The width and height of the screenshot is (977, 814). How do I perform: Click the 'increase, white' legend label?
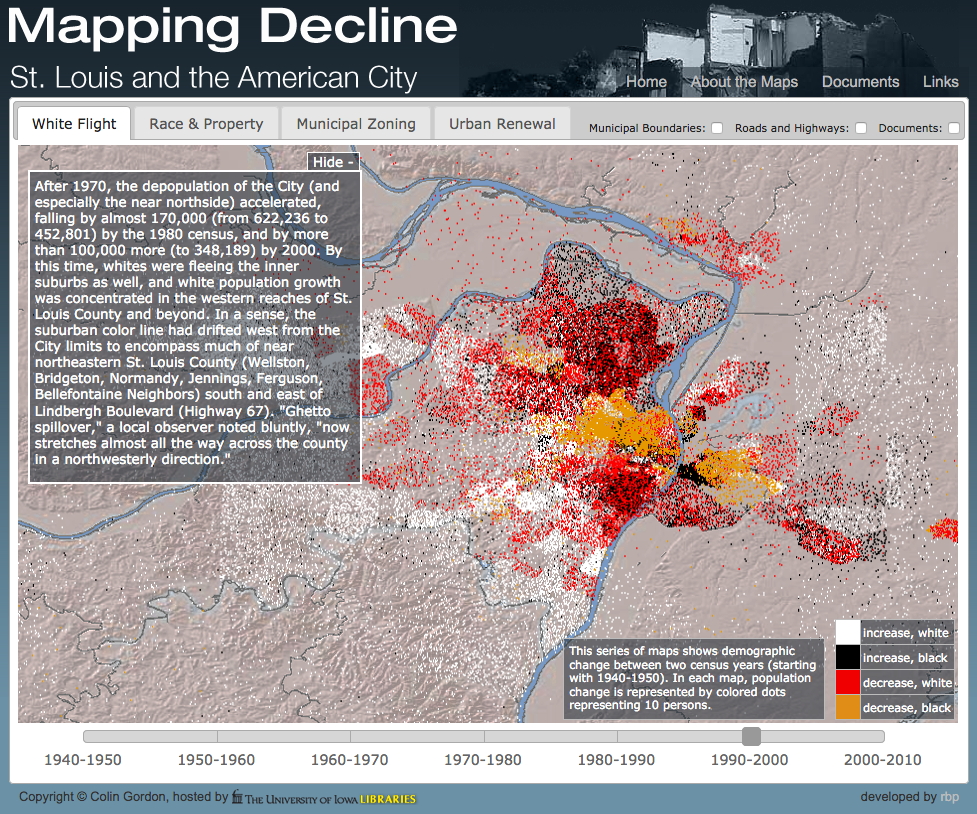pyautogui.click(x=905, y=633)
